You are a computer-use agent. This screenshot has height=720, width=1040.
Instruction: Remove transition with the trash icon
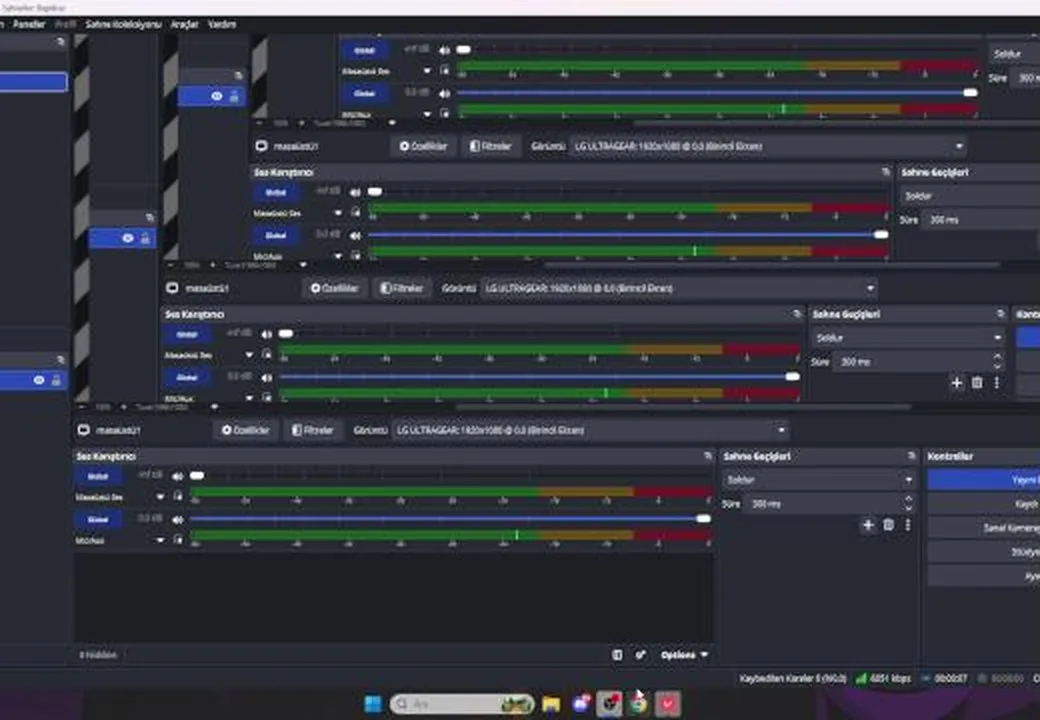click(x=889, y=525)
